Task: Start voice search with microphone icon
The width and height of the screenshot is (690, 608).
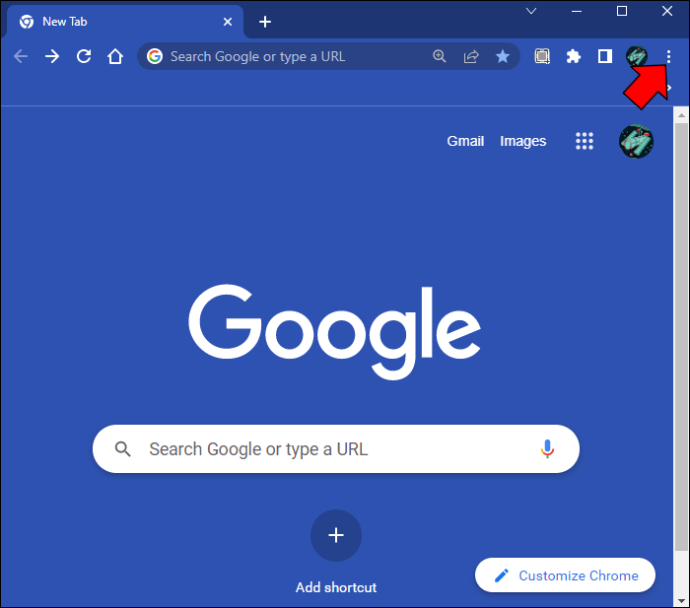Action: [547, 449]
